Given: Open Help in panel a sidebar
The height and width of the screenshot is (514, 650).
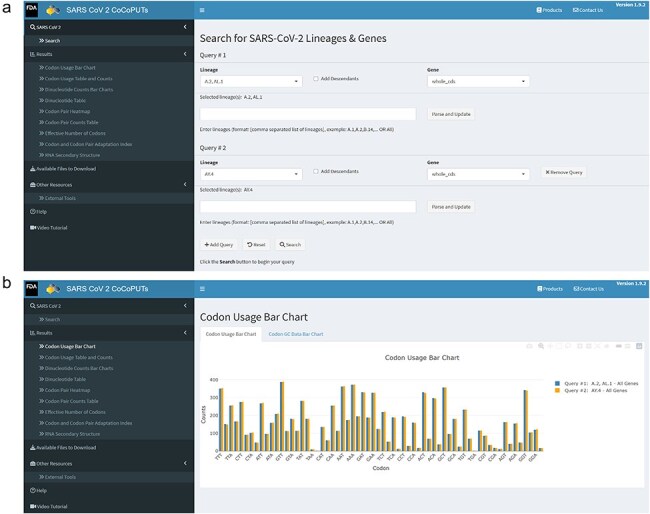Looking at the screenshot, I should click(x=38, y=212).
